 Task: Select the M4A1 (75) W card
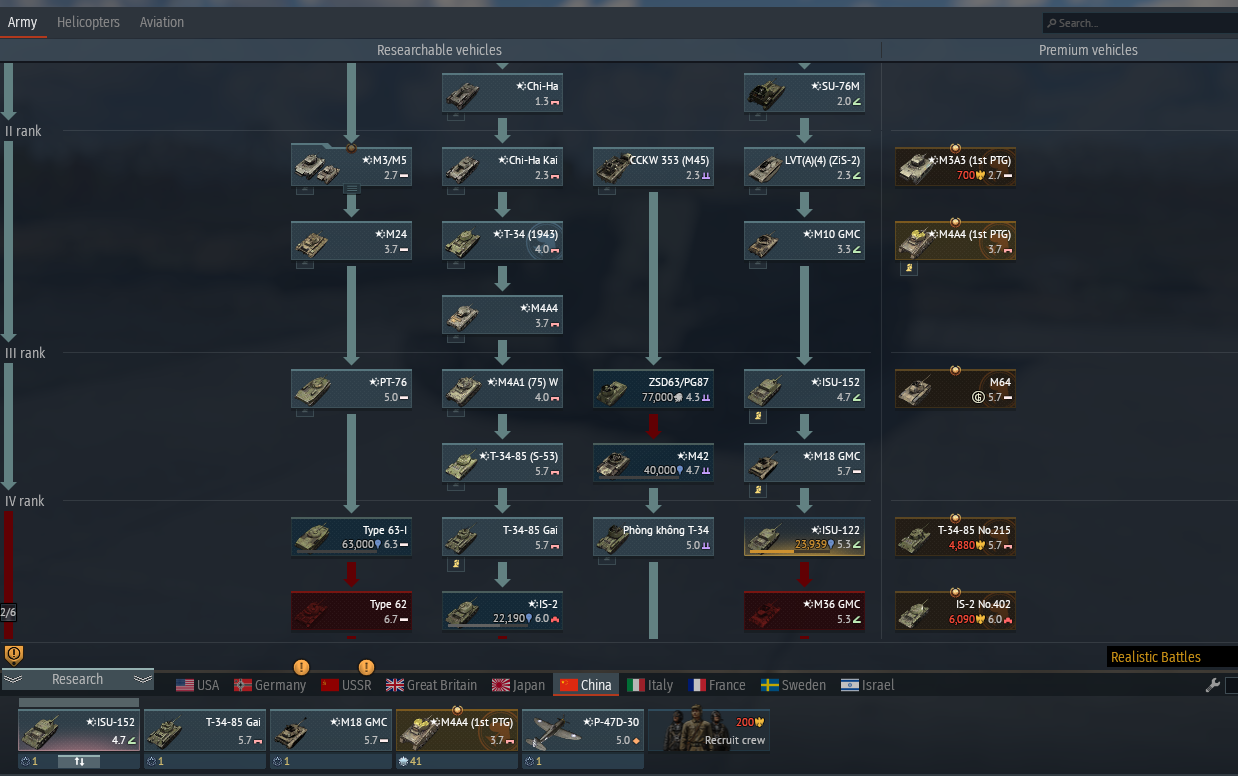pos(502,389)
